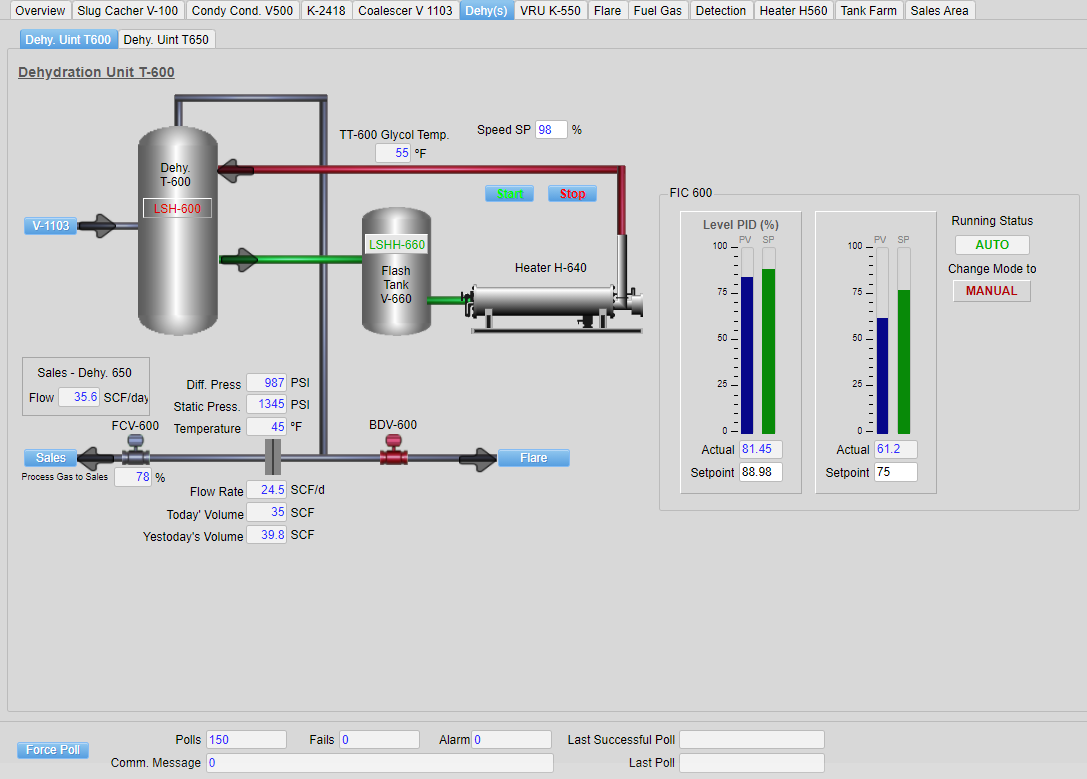Click the arrow pointing to Flare
The width and height of the screenshot is (1087, 779).
pyautogui.click(x=478, y=459)
